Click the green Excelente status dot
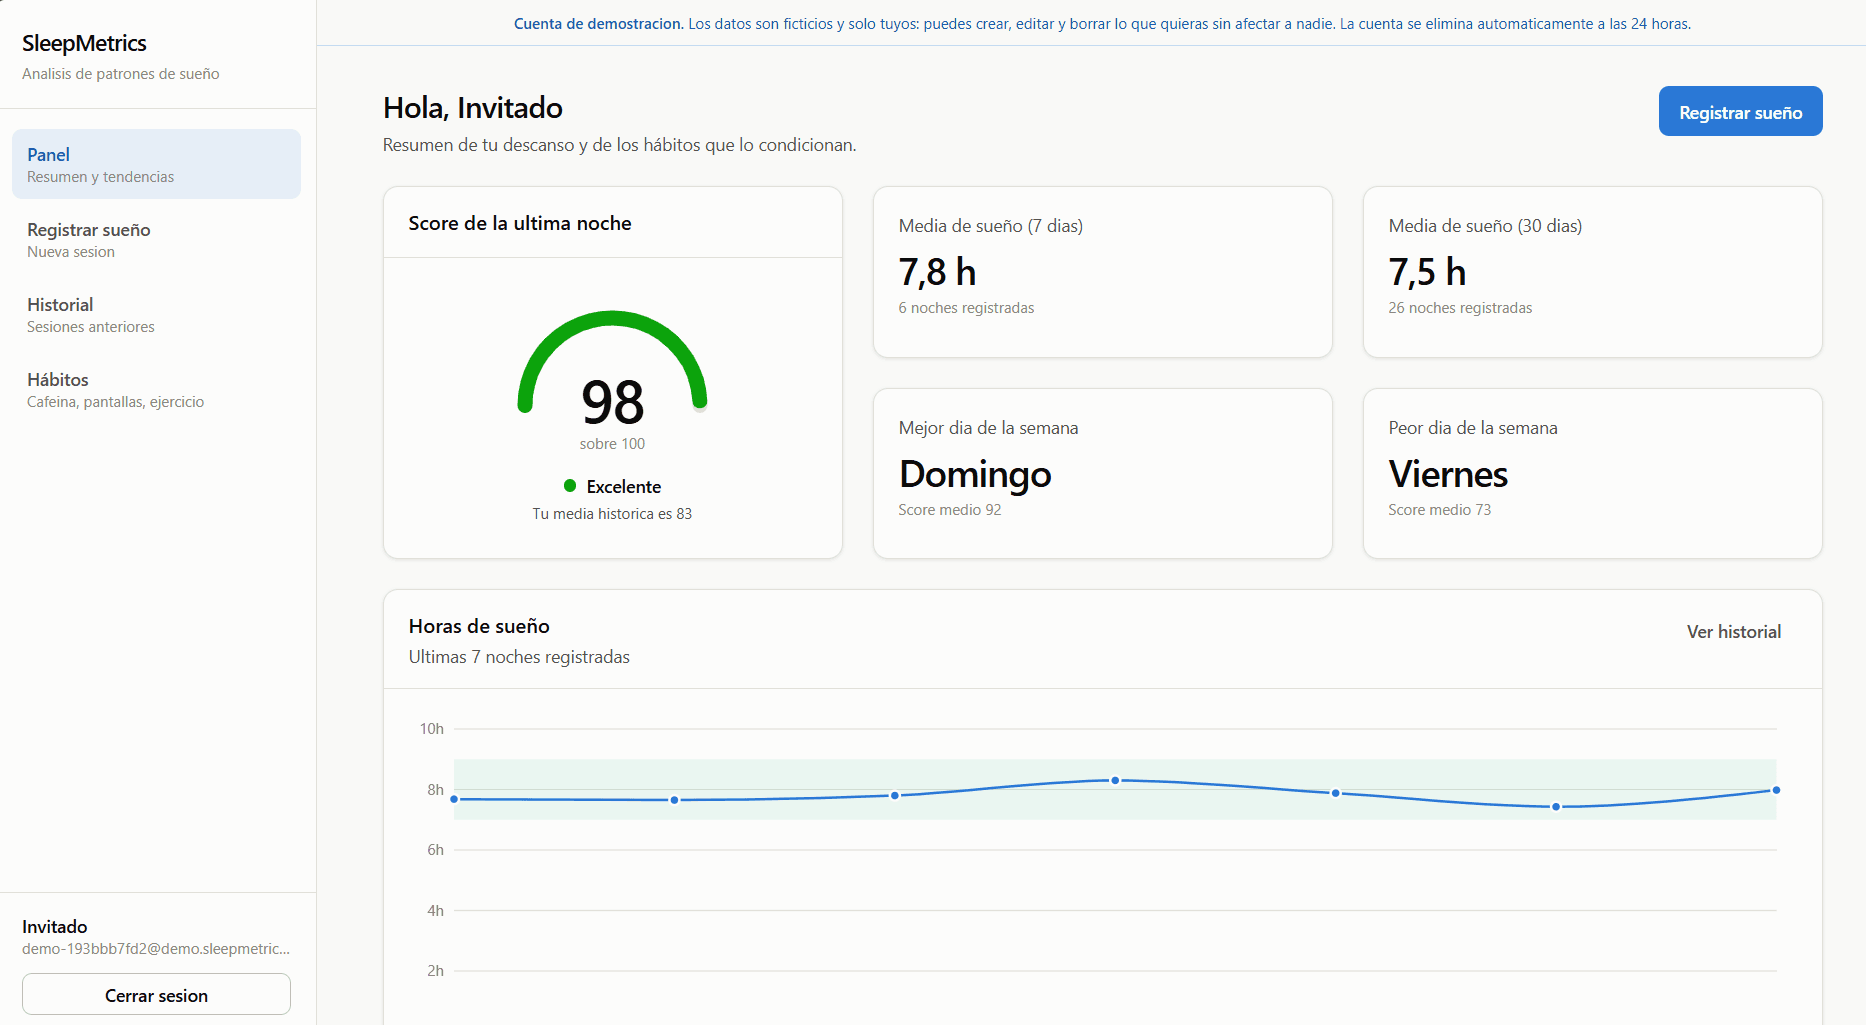Image resolution: width=1866 pixels, height=1025 pixels. coord(570,486)
